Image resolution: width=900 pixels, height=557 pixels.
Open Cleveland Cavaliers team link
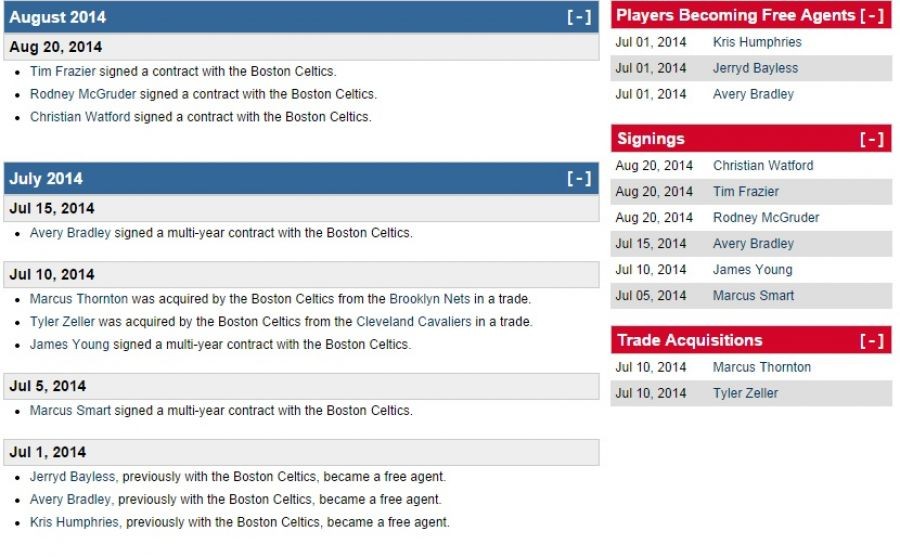pos(414,322)
